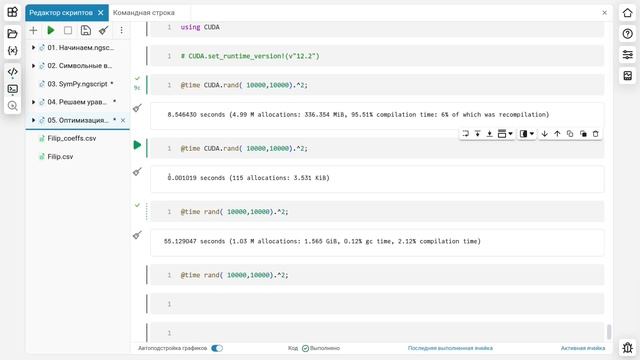Click the bug debug icon at bottom right
Image resolution: width=640 pixels, height=360 pixels.
point(627,347)
